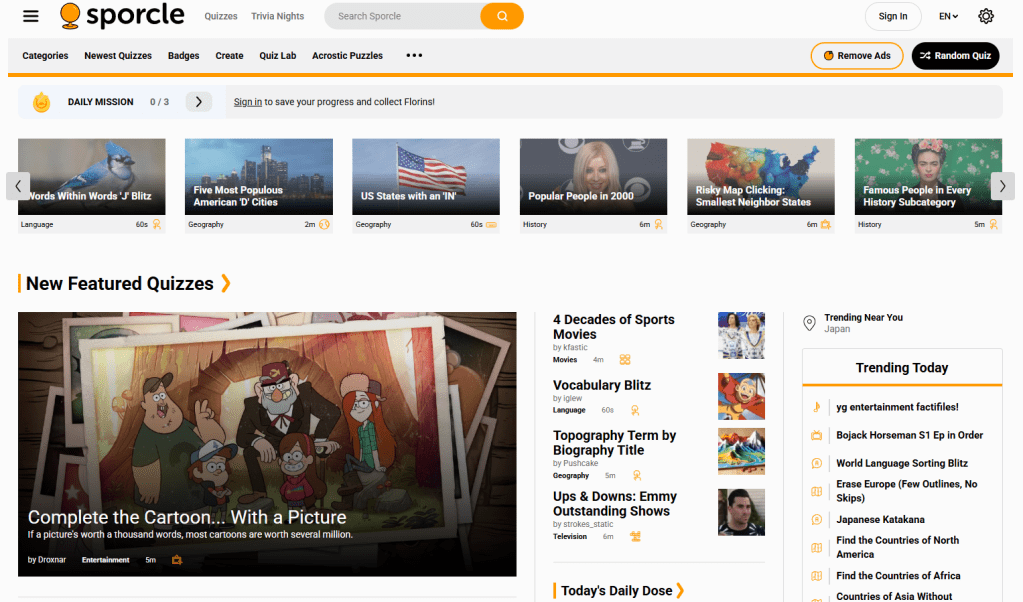Click music icon beside yg entertainment factfiles
1023x602 pixels.
pyautogui.click(x=816, y=407)
